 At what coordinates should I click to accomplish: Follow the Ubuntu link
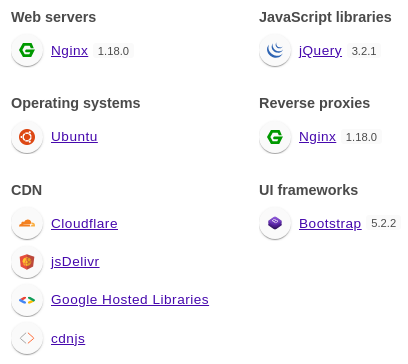[x=74, y=137]
